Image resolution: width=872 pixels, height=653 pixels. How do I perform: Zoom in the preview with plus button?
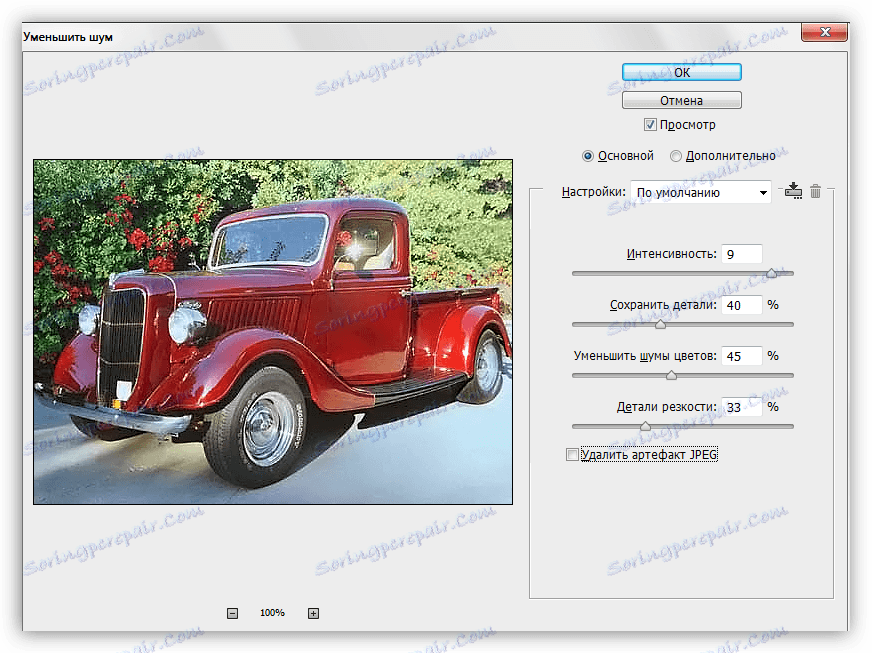pos(313,613)
